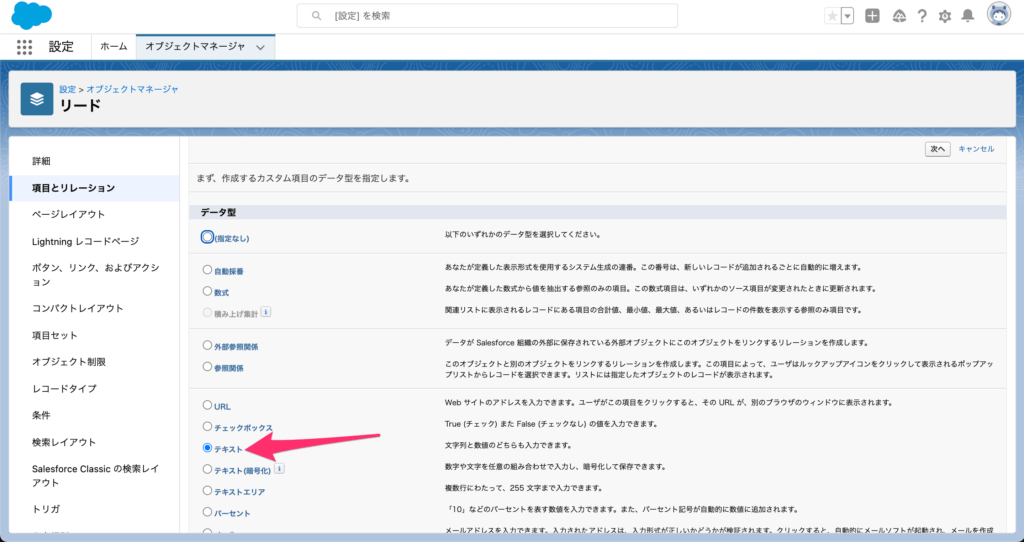The image size is (1024, 542).
Task: Expand the favorites list dropdown arrow
Action: pos(848,16)
